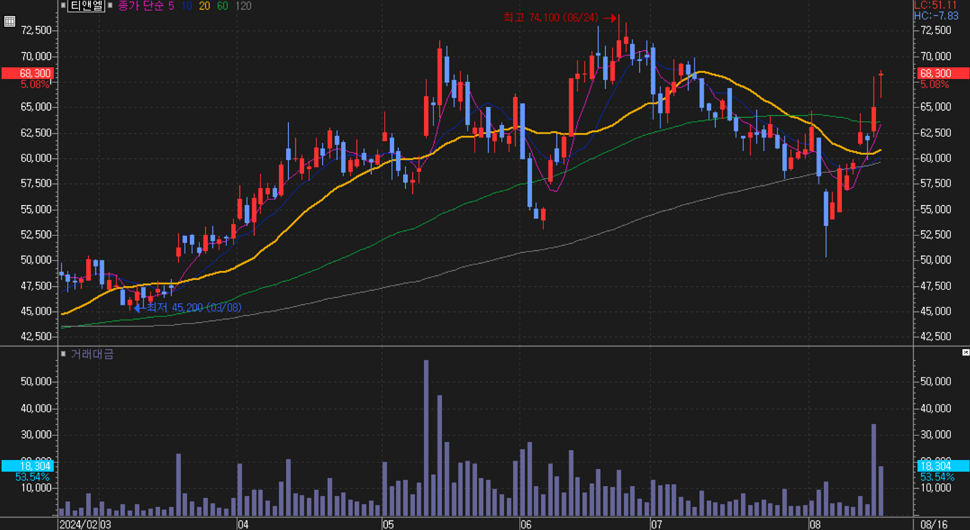970x530 pixels.
Task: Click the small square marker before 티앤엘
Action: tap(62, 6)
